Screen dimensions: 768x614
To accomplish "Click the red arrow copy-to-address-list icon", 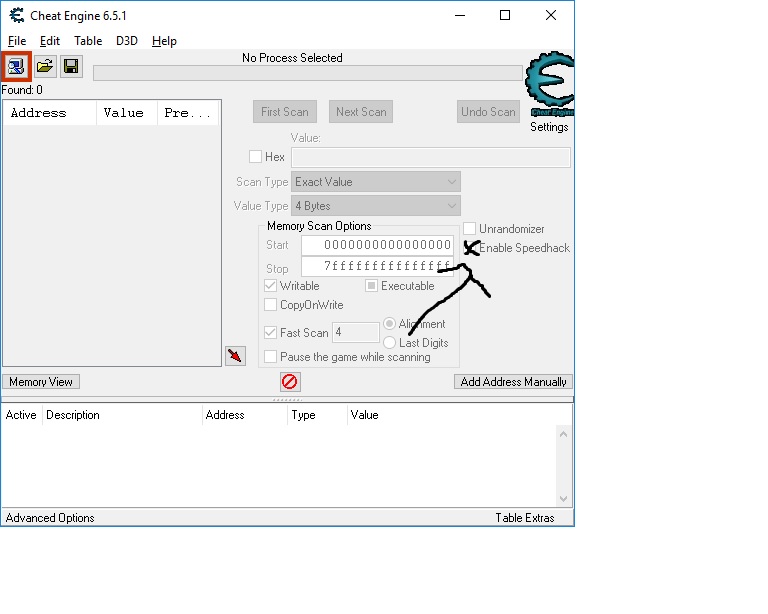I will 235,356.
